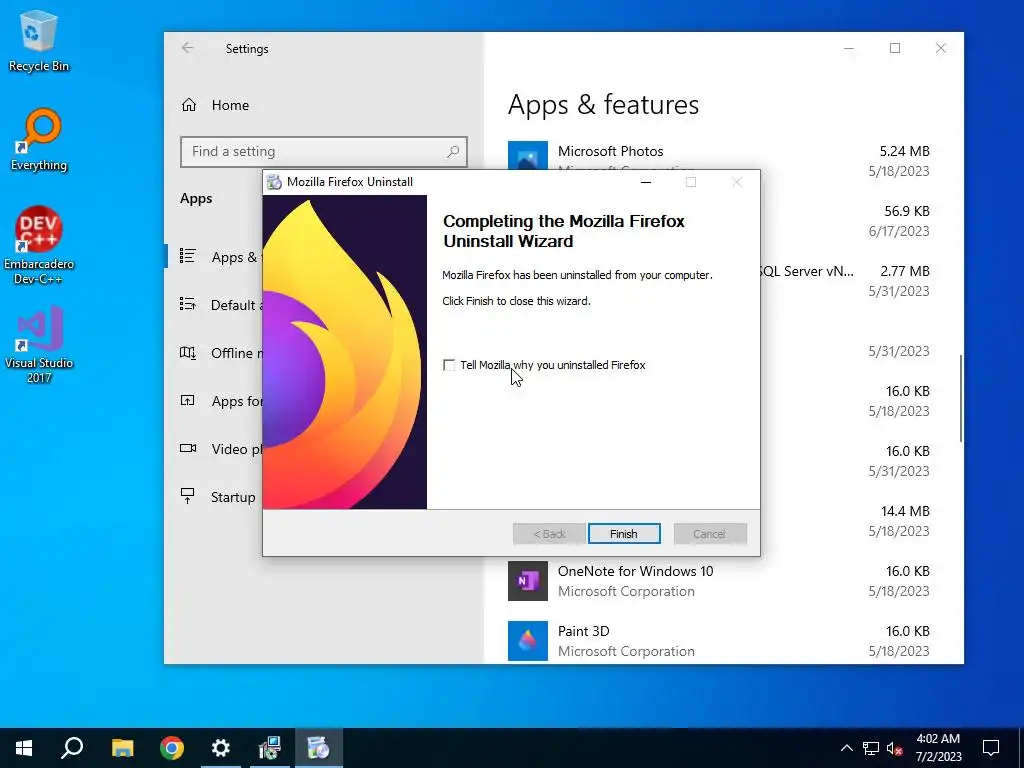Screen dimensions: 1024x768
Task: Open the Recycle Bin desktop icon
Action: point(39,41)
